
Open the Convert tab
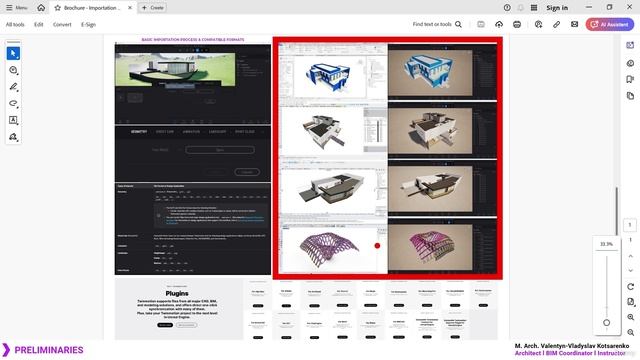(62, 24)
